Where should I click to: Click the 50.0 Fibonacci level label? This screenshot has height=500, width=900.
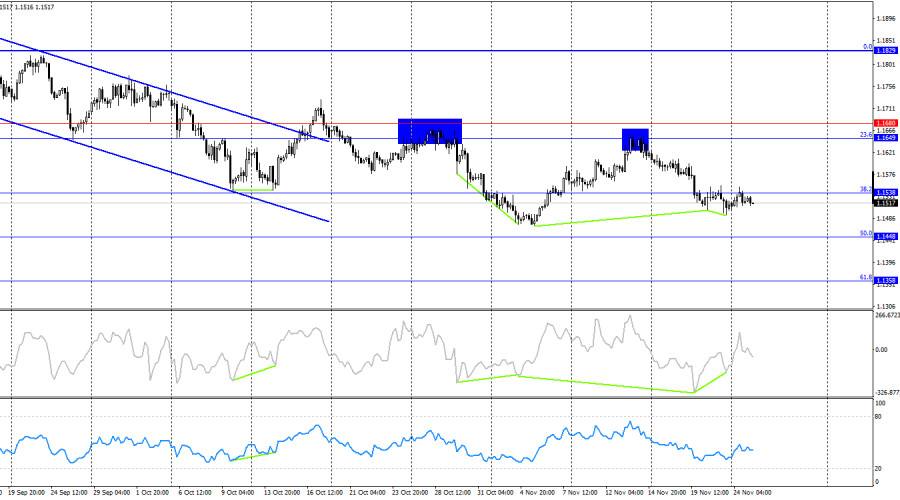[866, 234]
